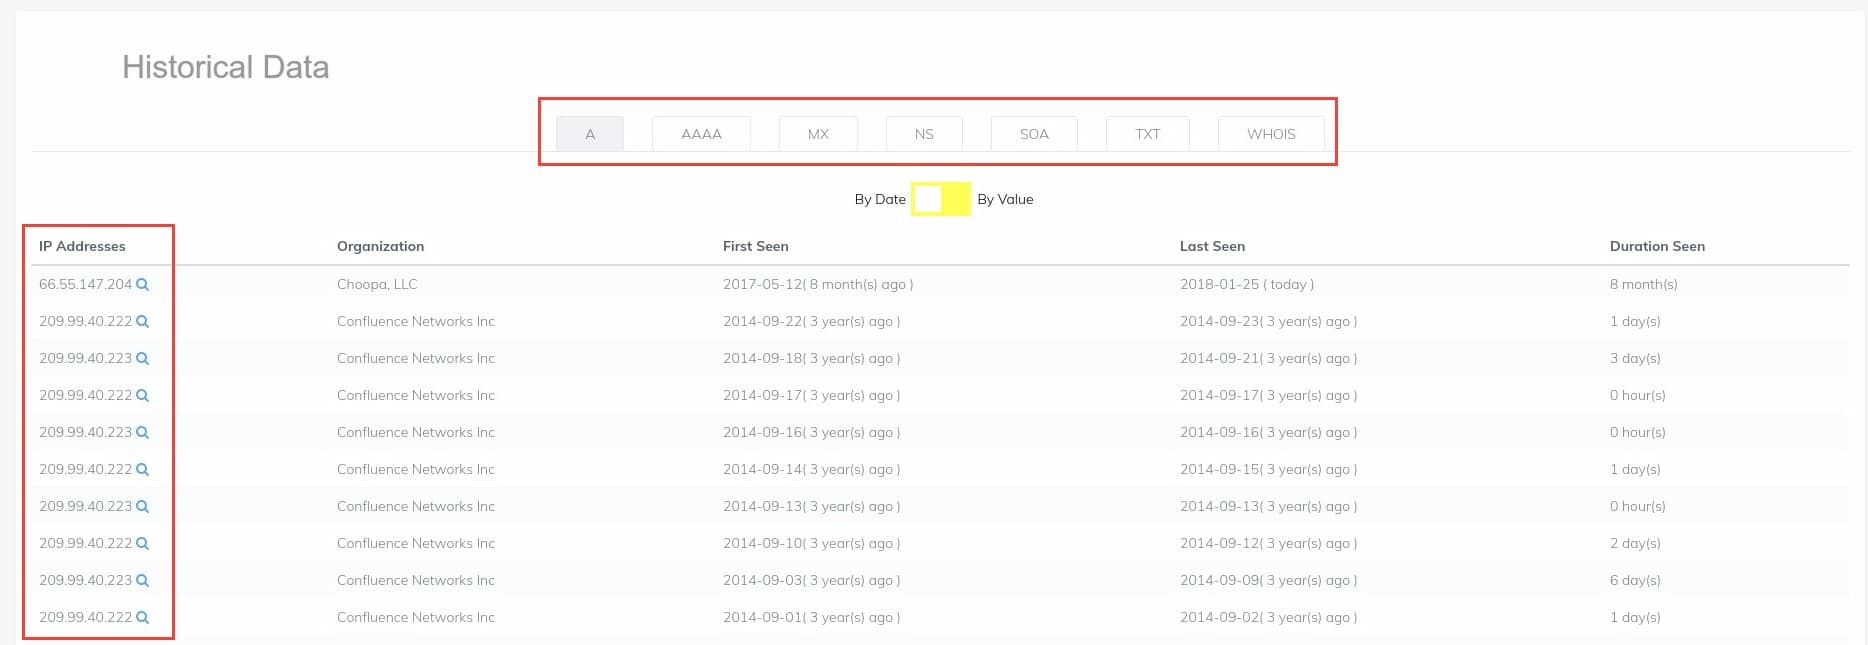
Task: Click the "Last Seen" column header
Action: 1212,246
